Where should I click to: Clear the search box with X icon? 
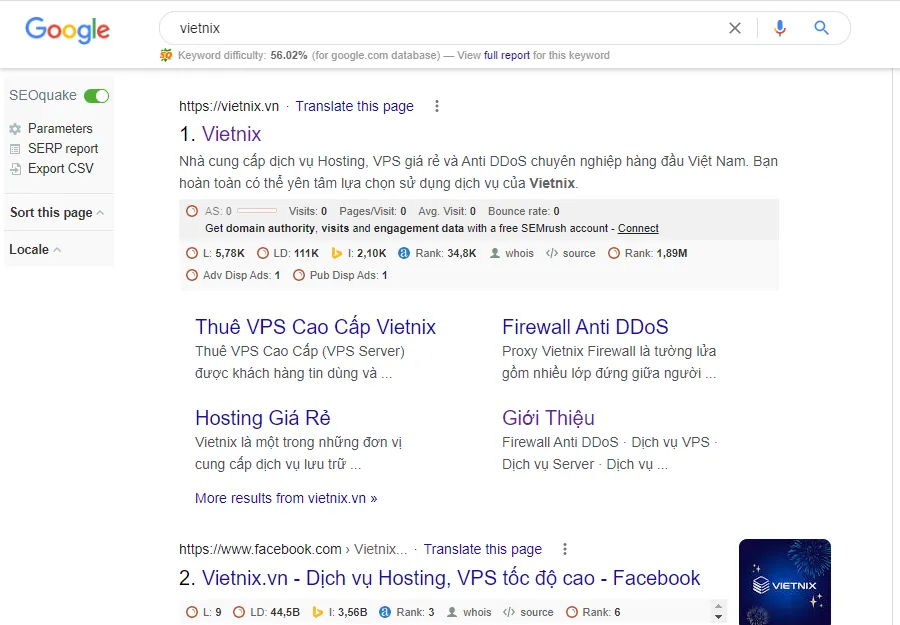tap(735, 28)
